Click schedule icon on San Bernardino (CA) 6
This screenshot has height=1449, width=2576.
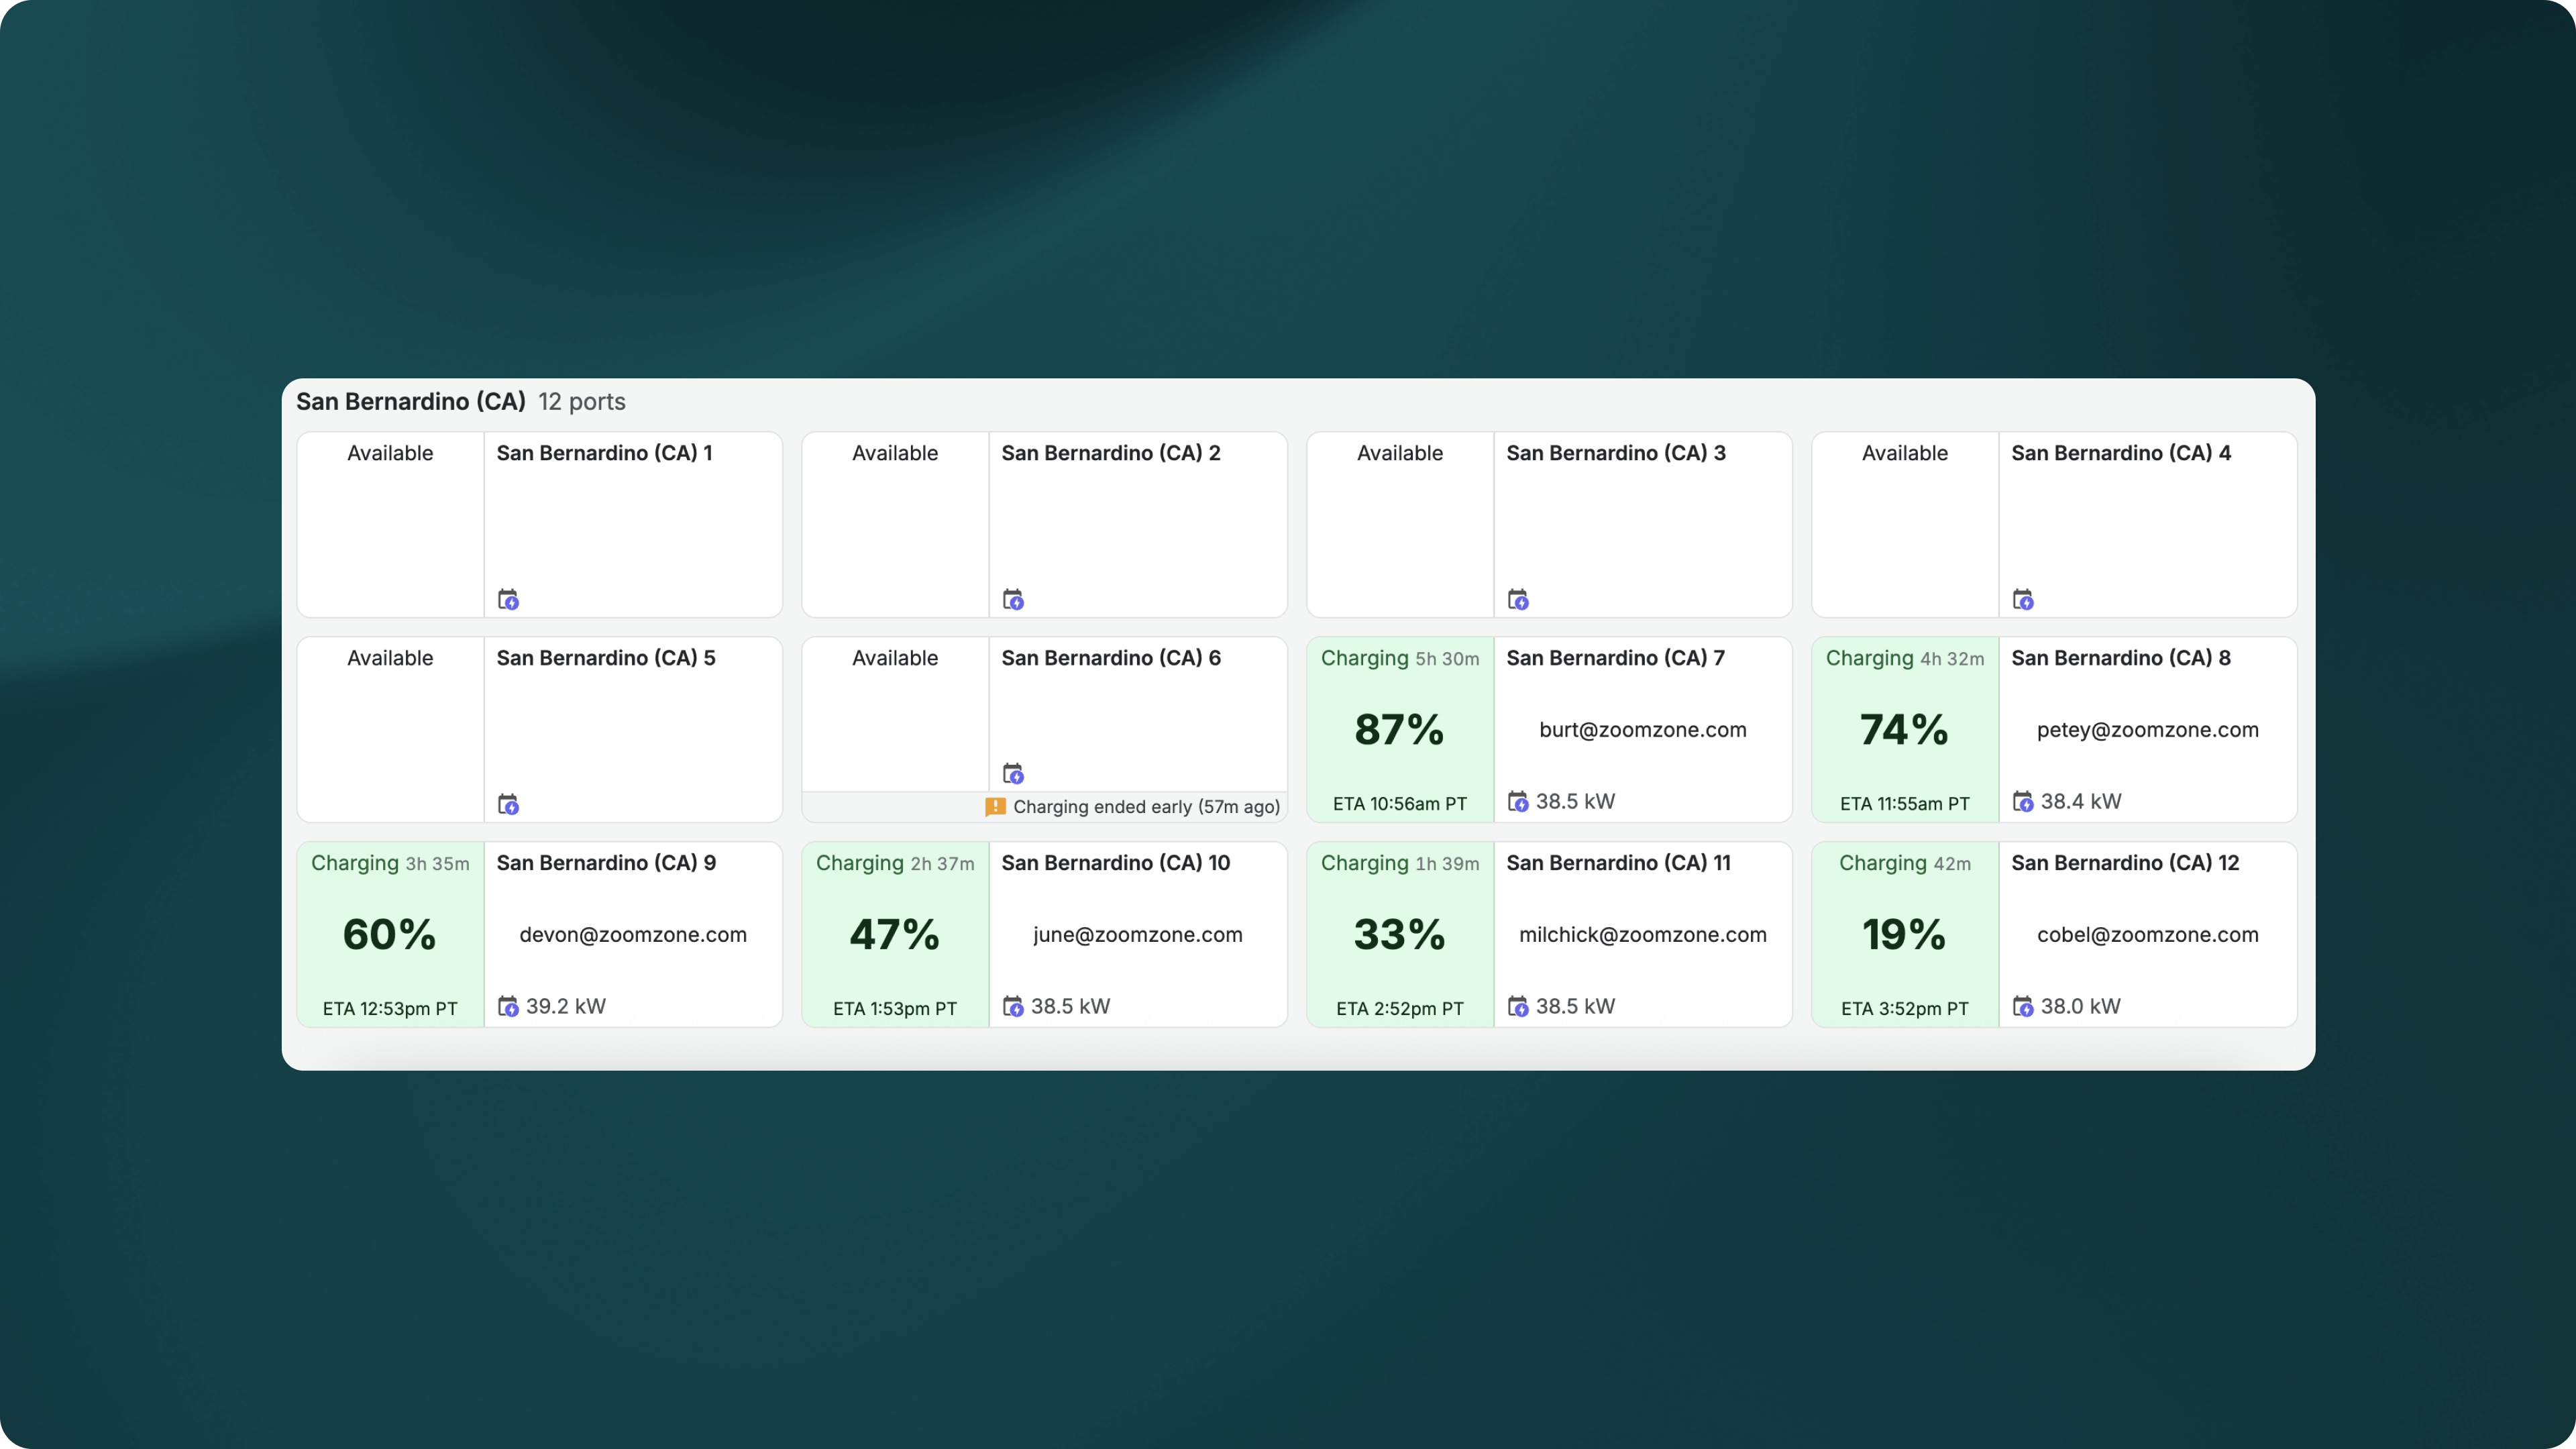pyautogui.click(x=1013, y=774)
